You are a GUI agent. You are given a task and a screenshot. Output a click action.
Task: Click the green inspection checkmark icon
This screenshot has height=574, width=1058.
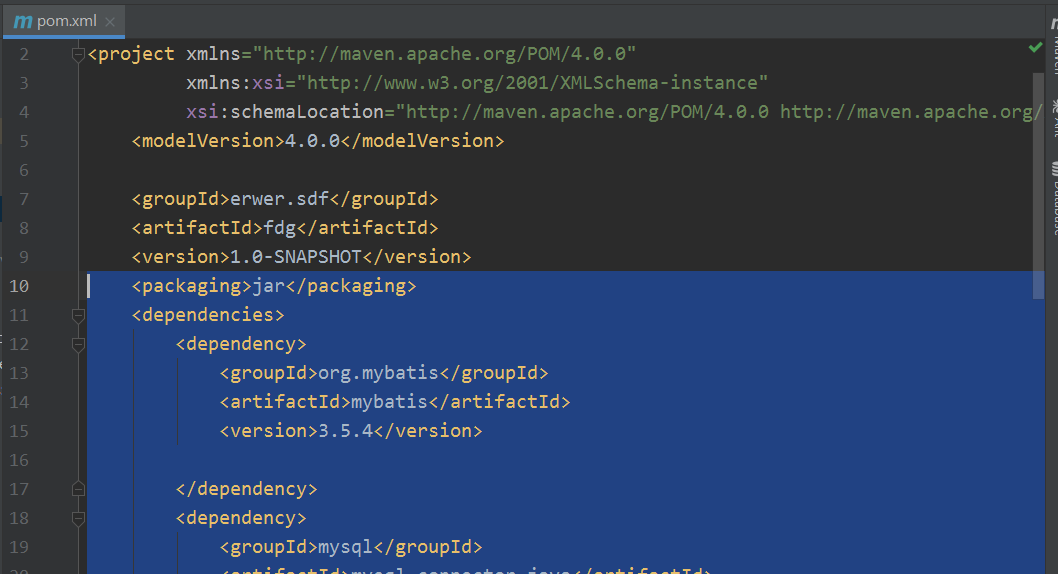pyautogui.click(x=1035, y=47)
